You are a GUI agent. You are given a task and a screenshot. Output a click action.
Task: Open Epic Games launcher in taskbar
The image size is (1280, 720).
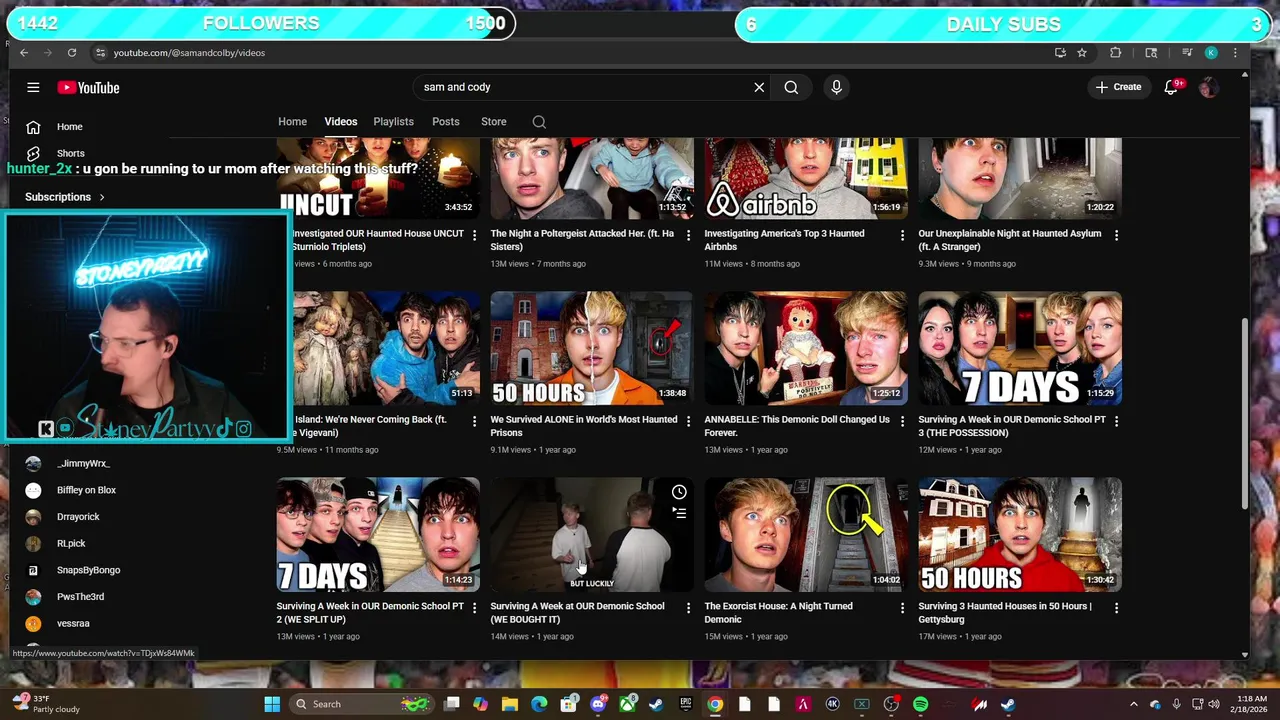click(x=685, y=704)
